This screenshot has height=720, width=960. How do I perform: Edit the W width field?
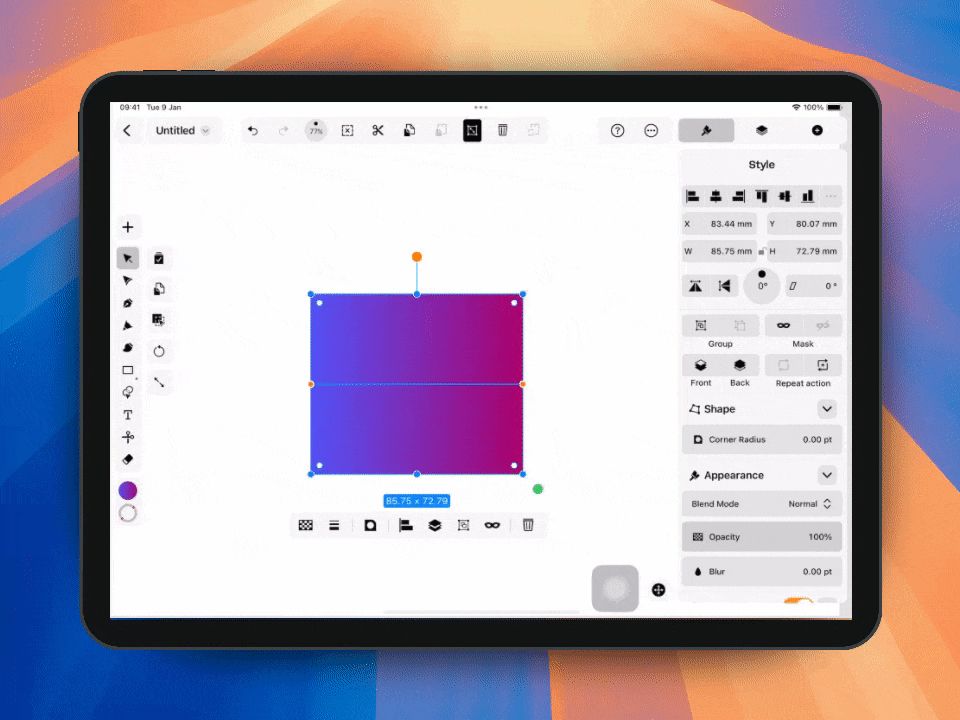[719, 251]
